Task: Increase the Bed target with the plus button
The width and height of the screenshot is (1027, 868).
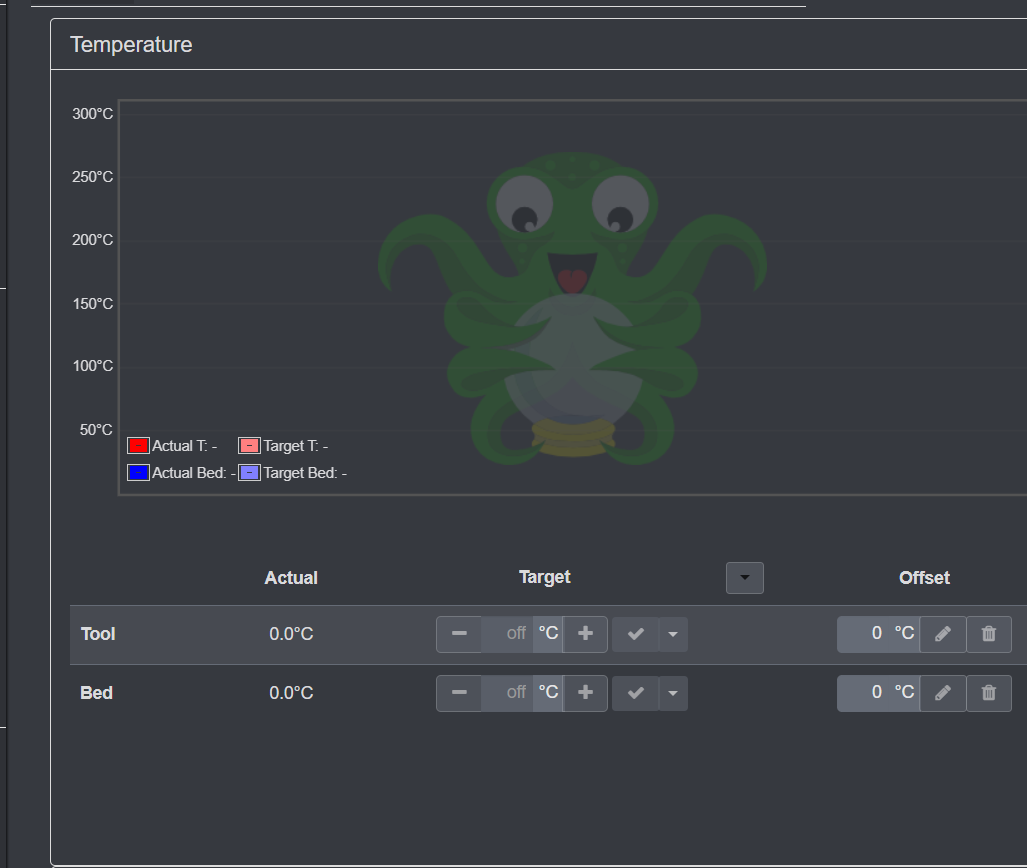Action: point(586,692)
